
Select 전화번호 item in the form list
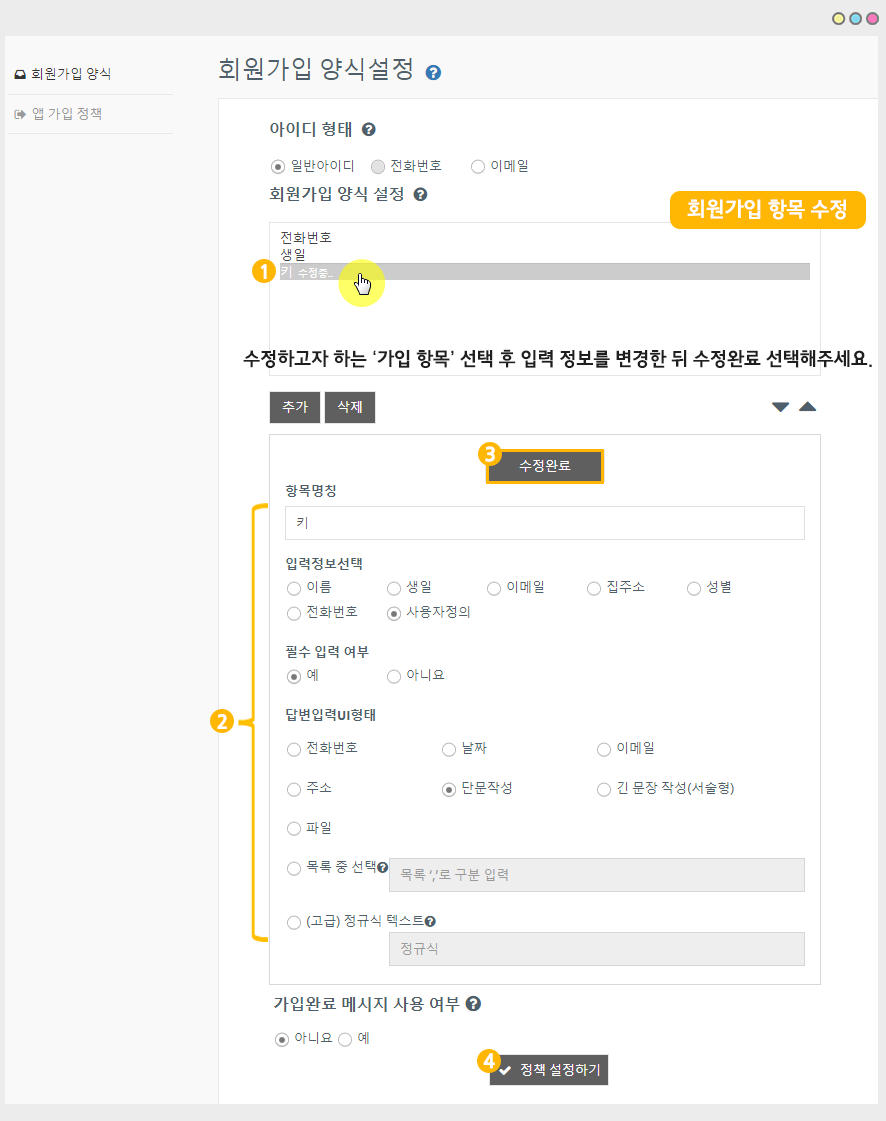(x=306, y=238)
